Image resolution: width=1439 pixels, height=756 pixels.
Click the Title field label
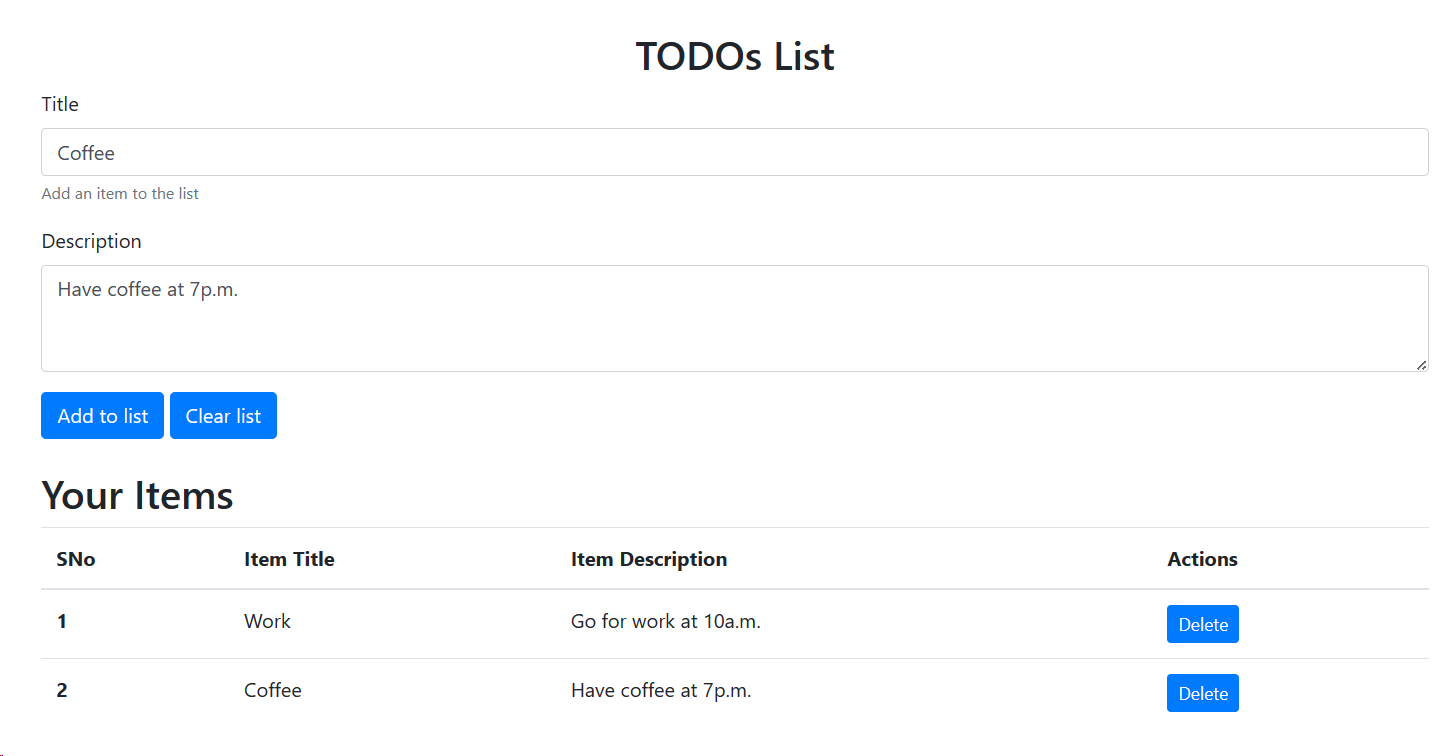(60, 104)
